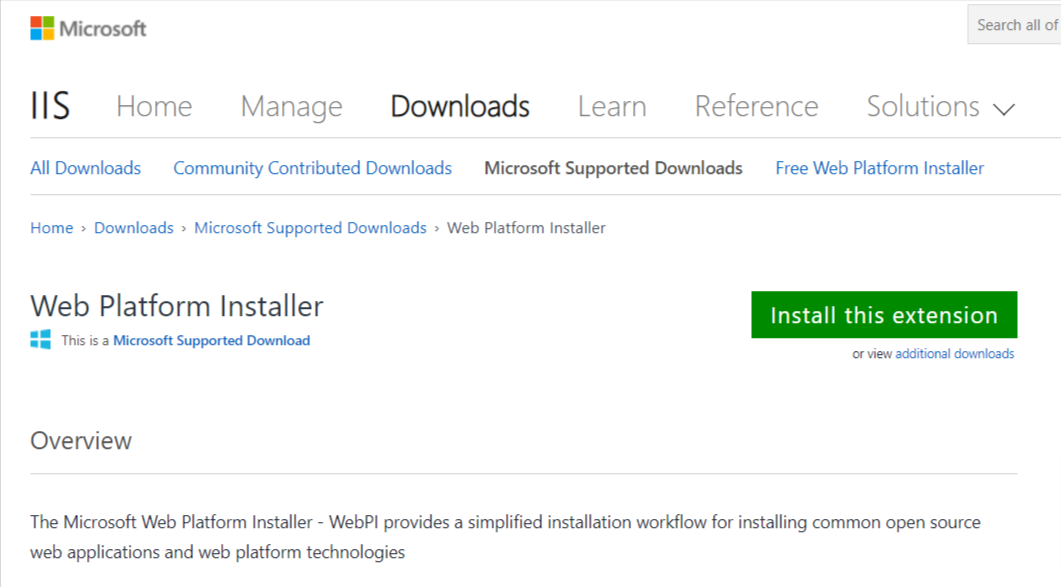
Task: Click the Windows logo beside Supported Download
Action: tap(41, 340)
